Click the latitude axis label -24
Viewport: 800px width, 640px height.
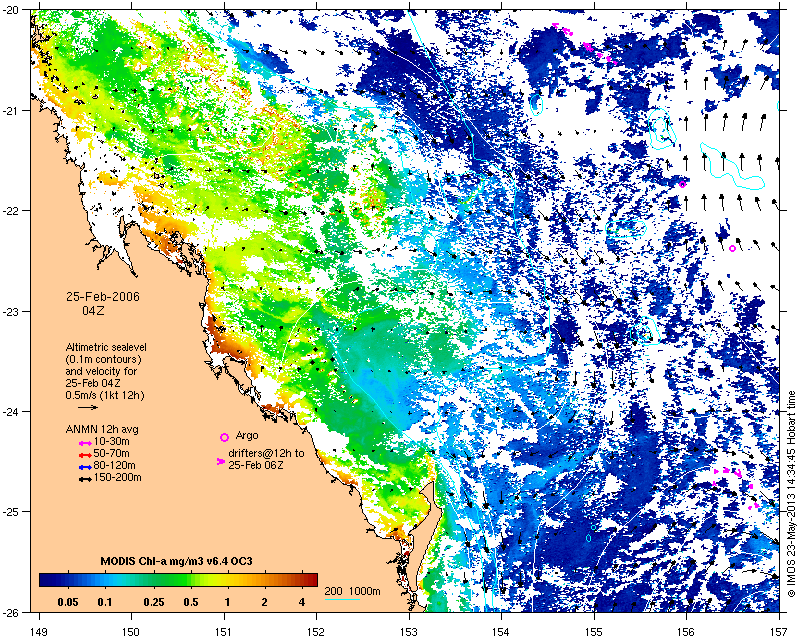pyautogui.click(x=10, y=411)
